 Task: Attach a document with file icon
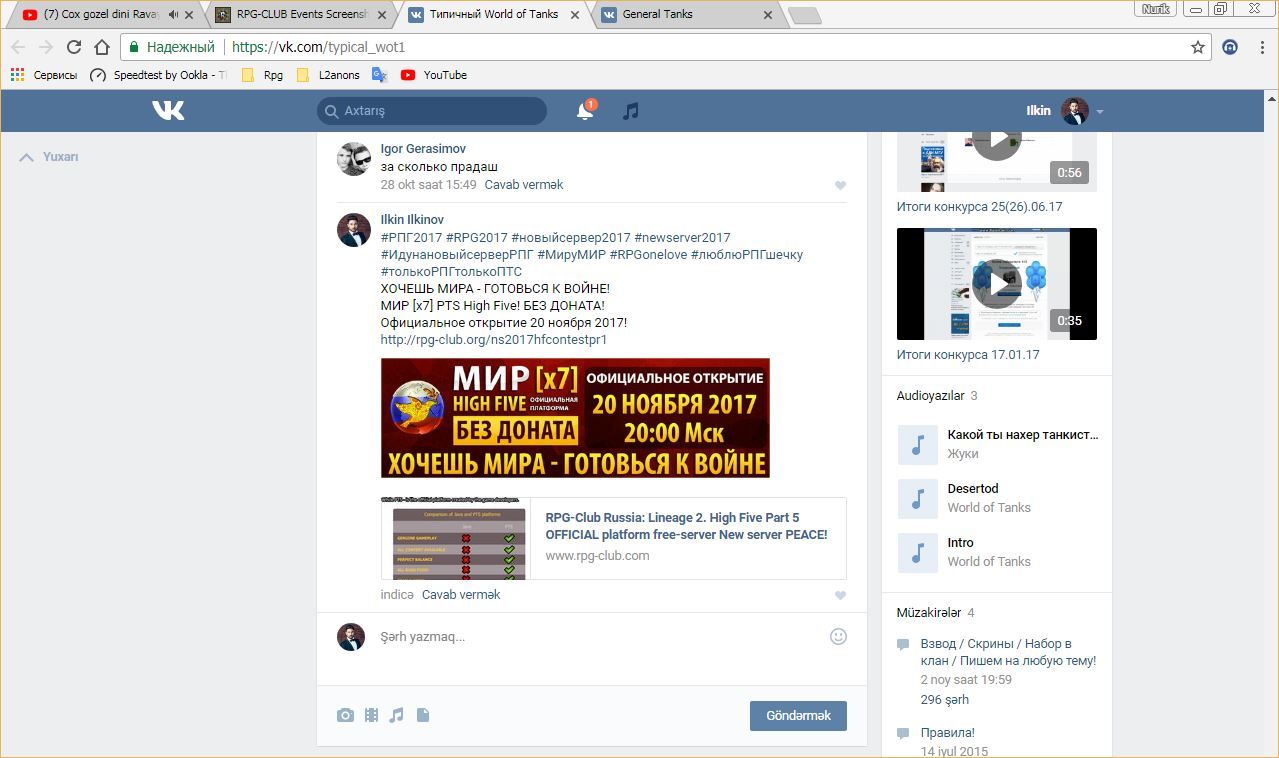pos(423,715)
